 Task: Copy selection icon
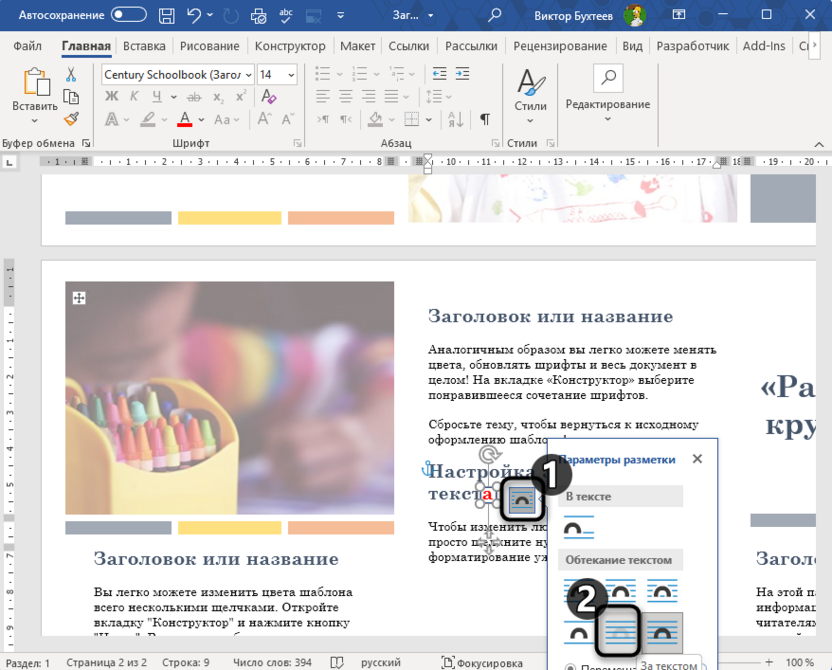click(x=71, y=97)
